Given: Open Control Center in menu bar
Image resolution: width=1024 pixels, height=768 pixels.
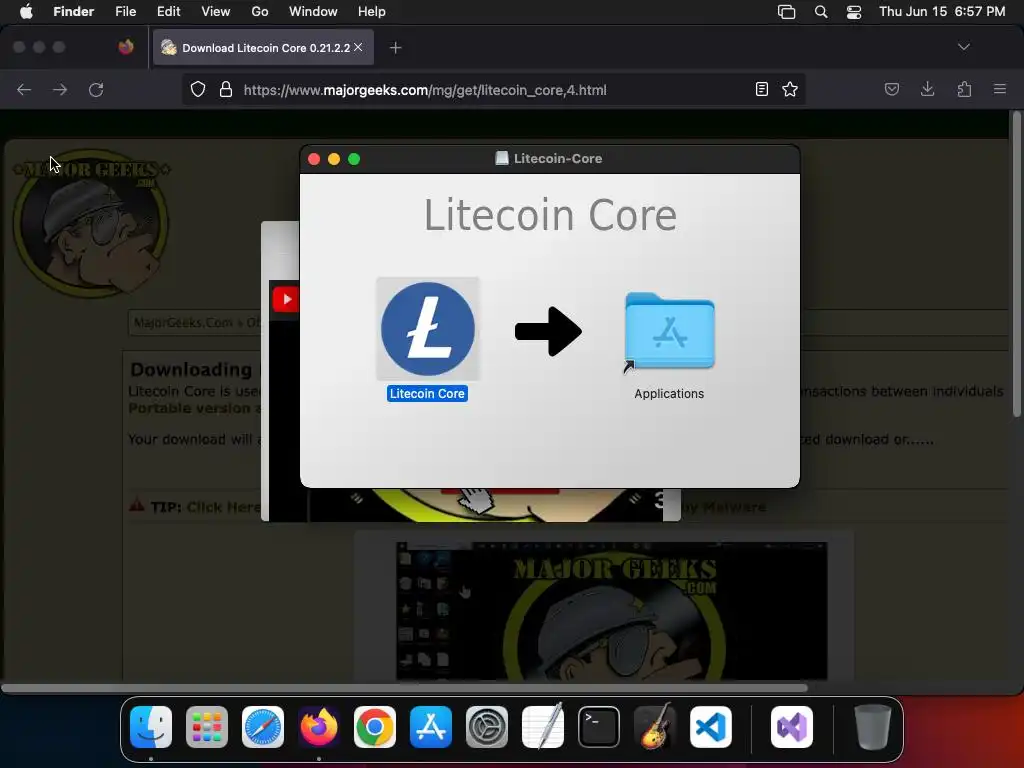Looking at the screenshot, I should (x=854, y=12).
